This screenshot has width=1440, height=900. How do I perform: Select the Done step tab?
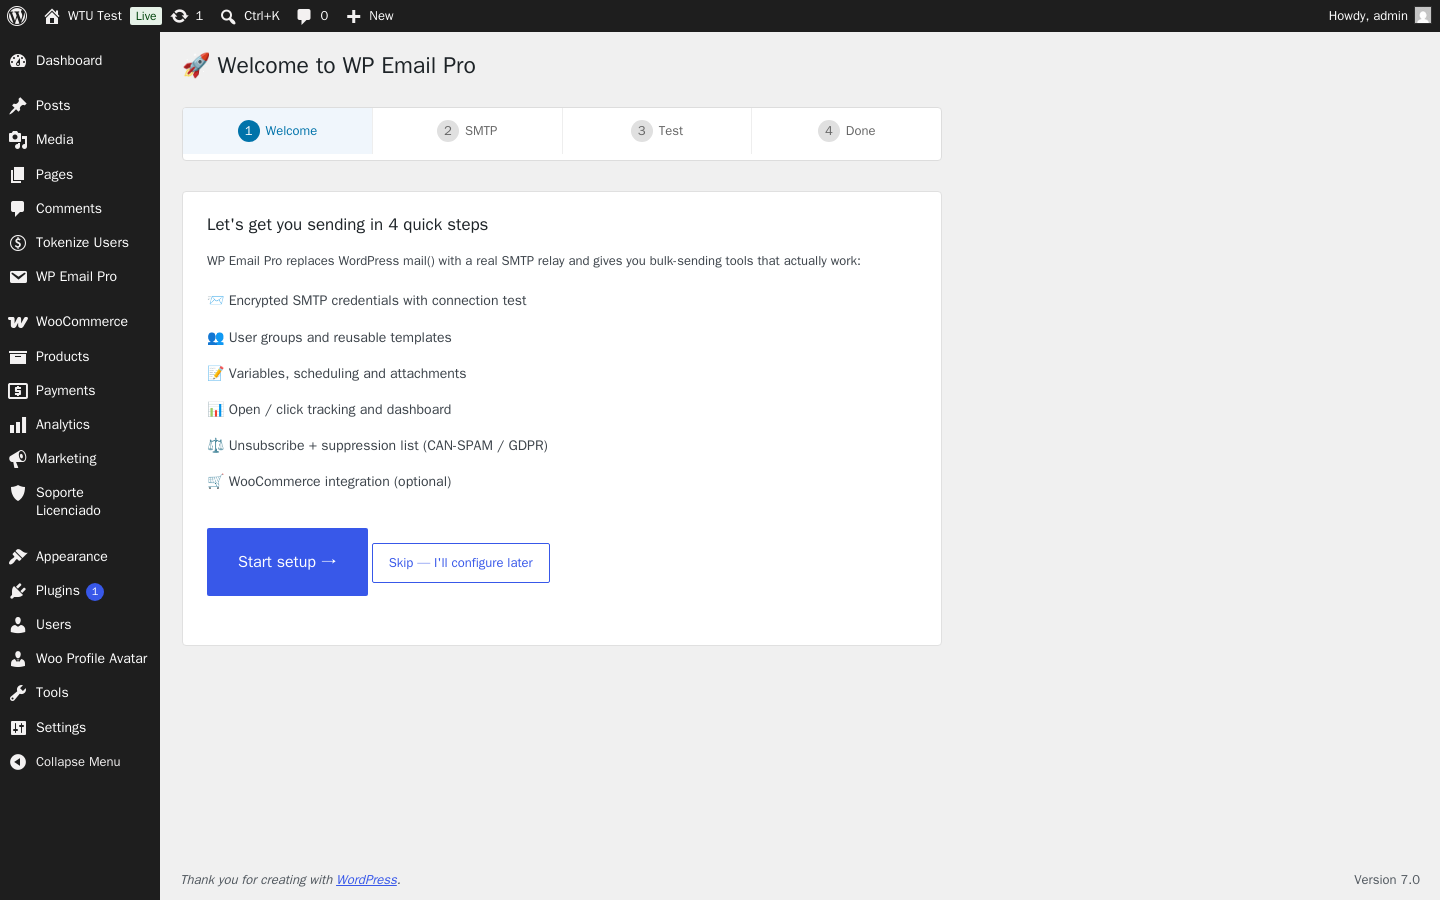(x=846, y=131)
